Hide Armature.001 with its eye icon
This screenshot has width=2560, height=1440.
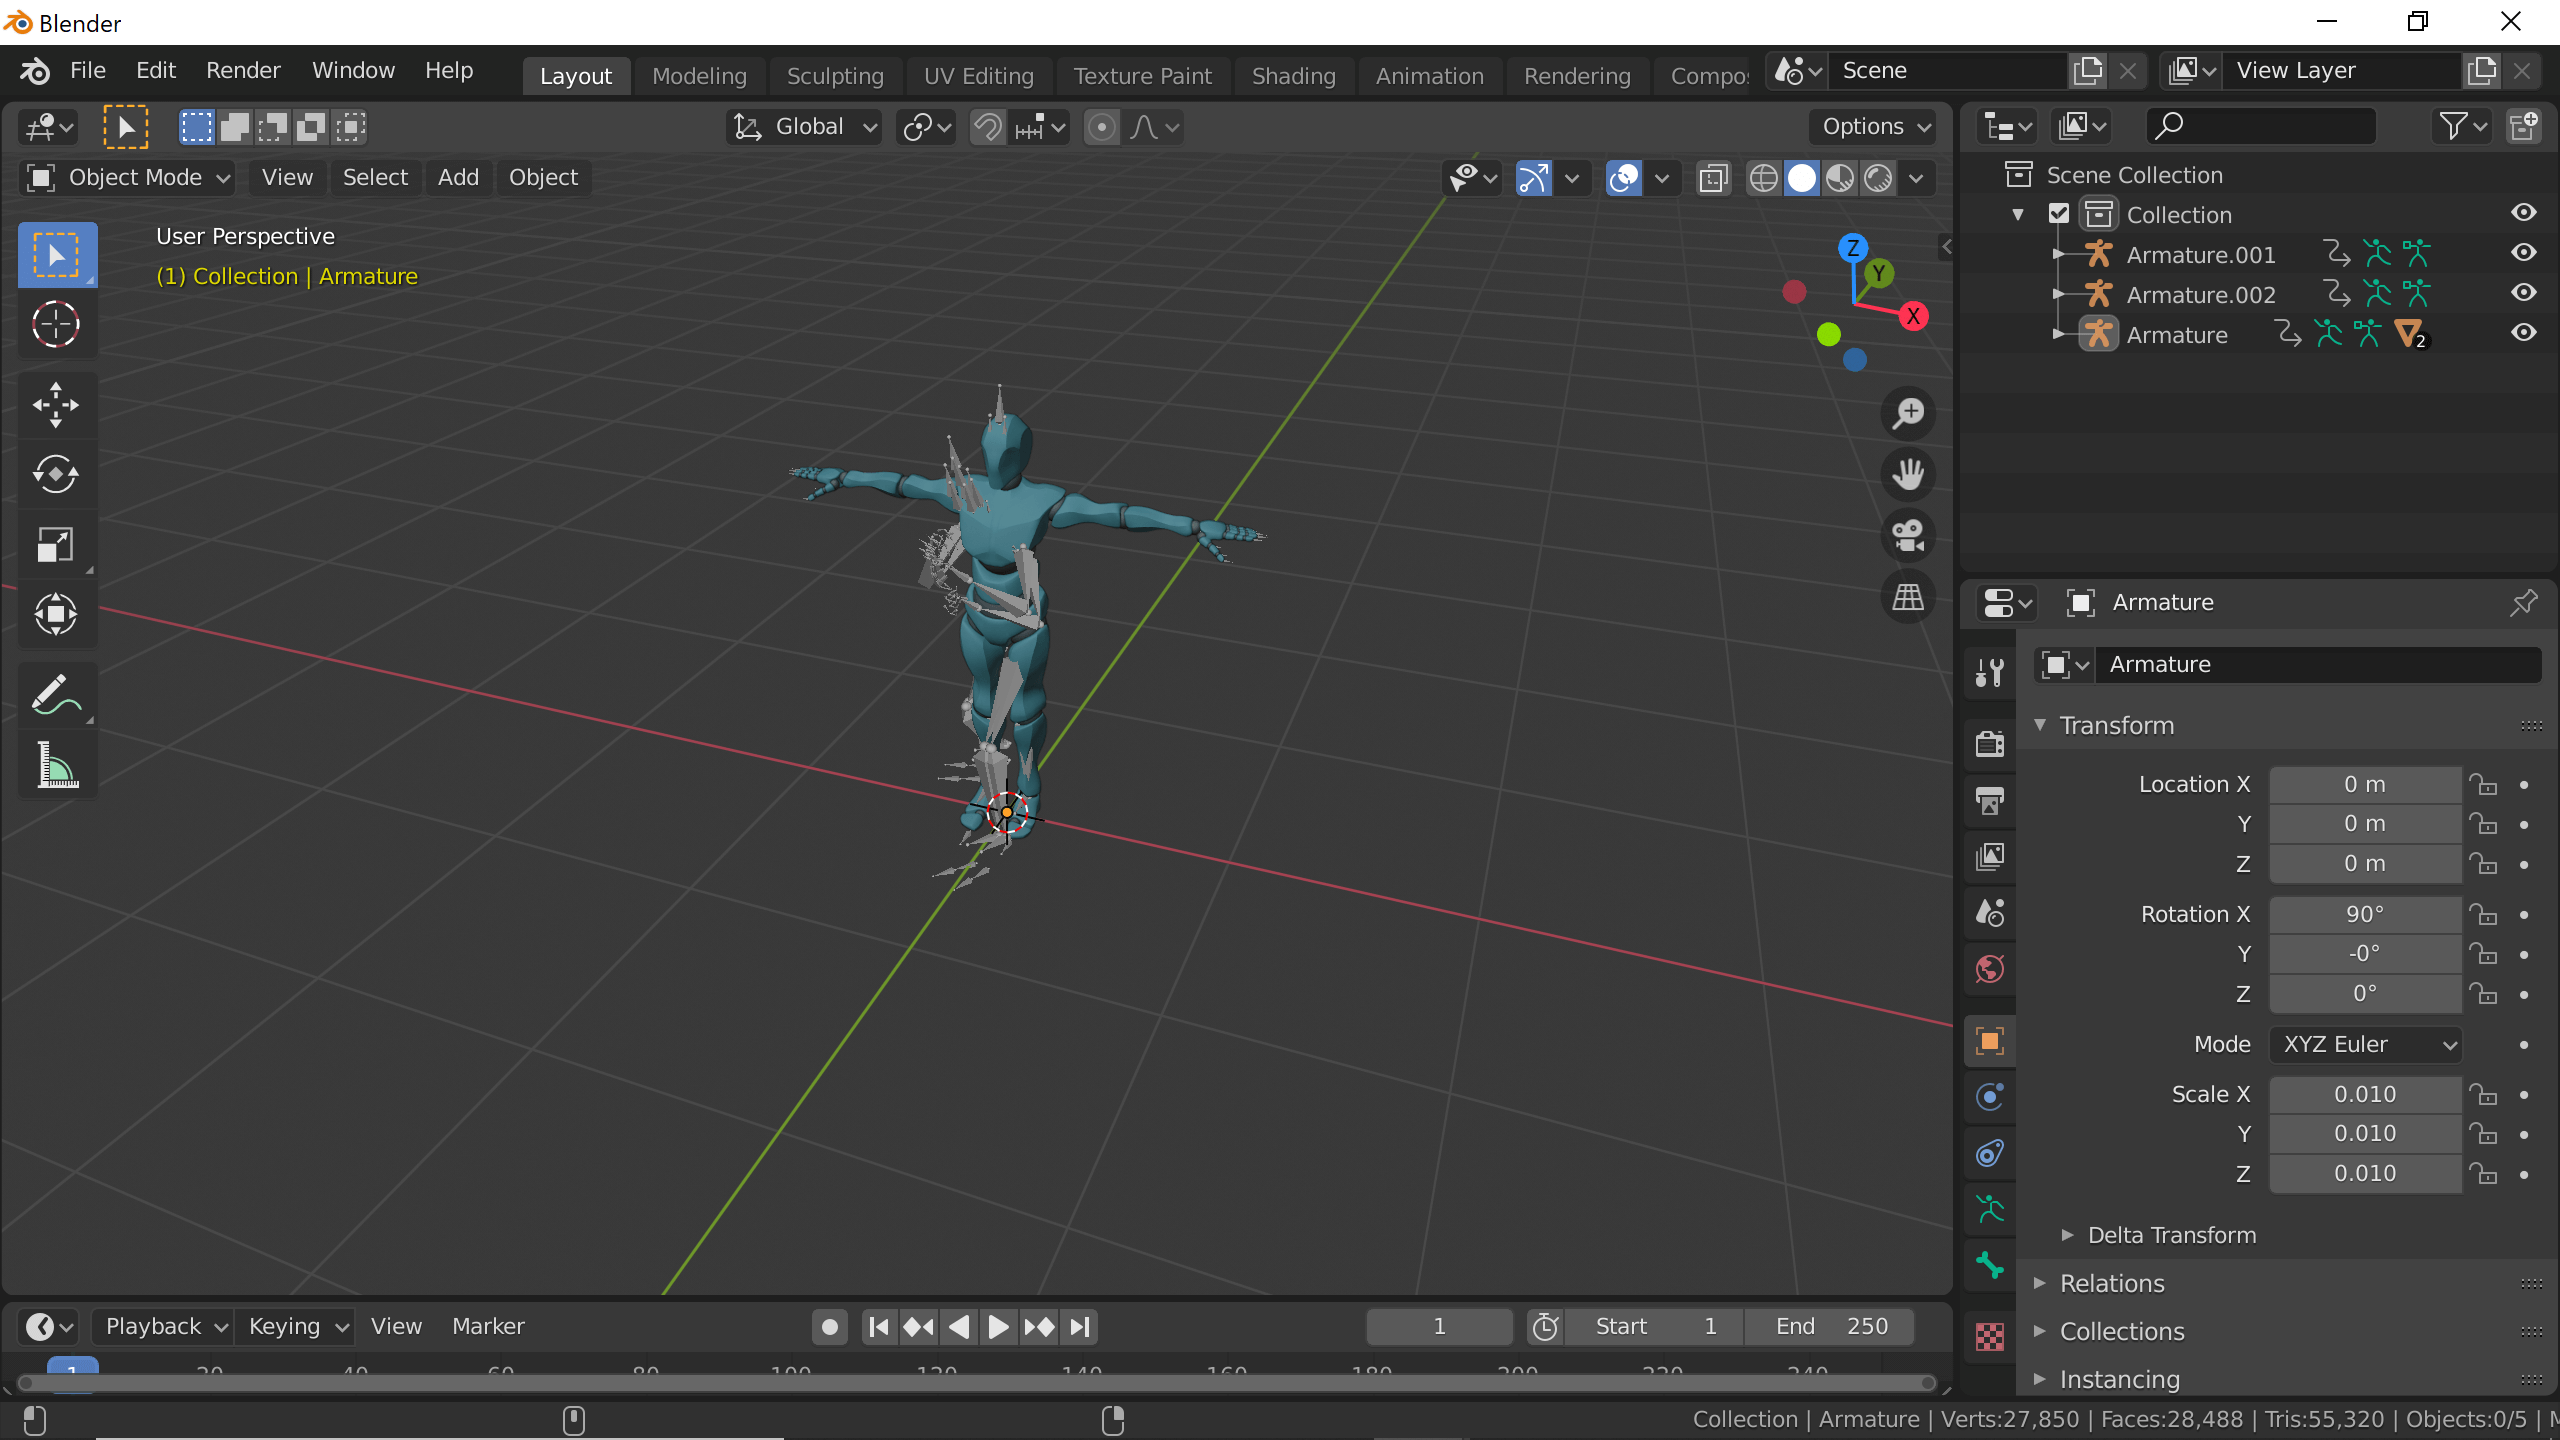click(x=2523, y=253)
